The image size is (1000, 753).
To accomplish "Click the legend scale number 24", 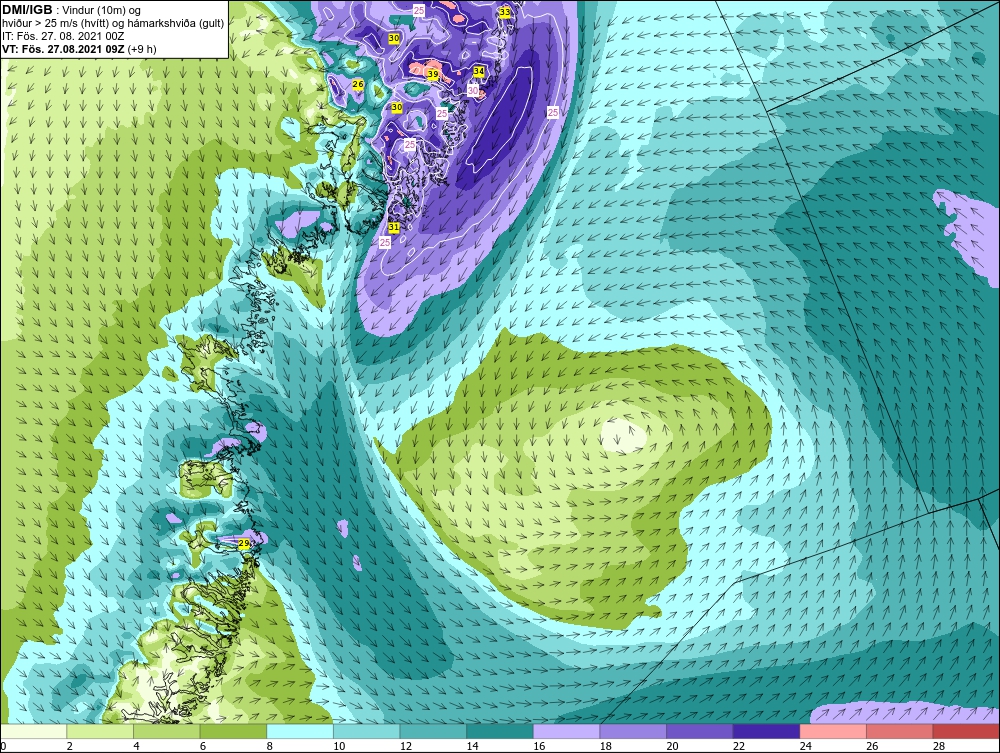I will (x=805, y=746).
